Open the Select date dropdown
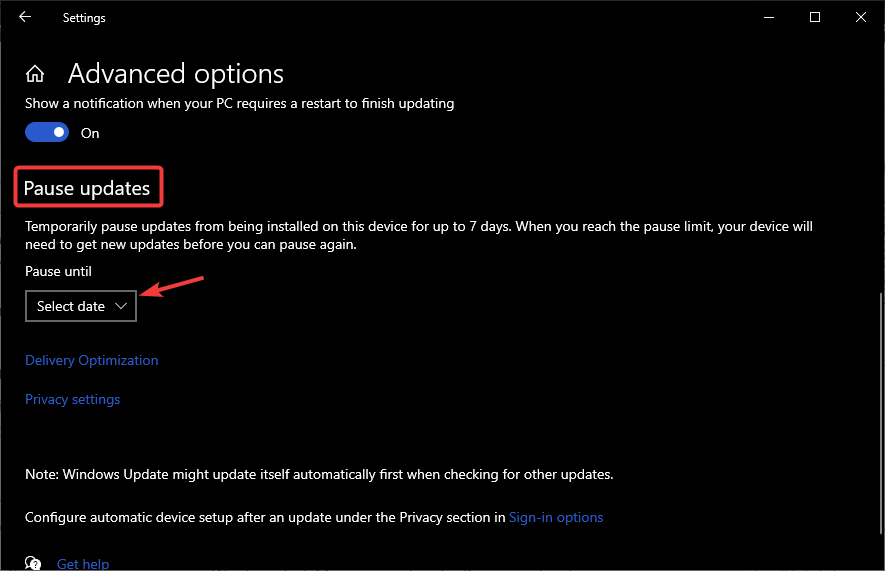This screenshot has height=571, width=885. 80,306
